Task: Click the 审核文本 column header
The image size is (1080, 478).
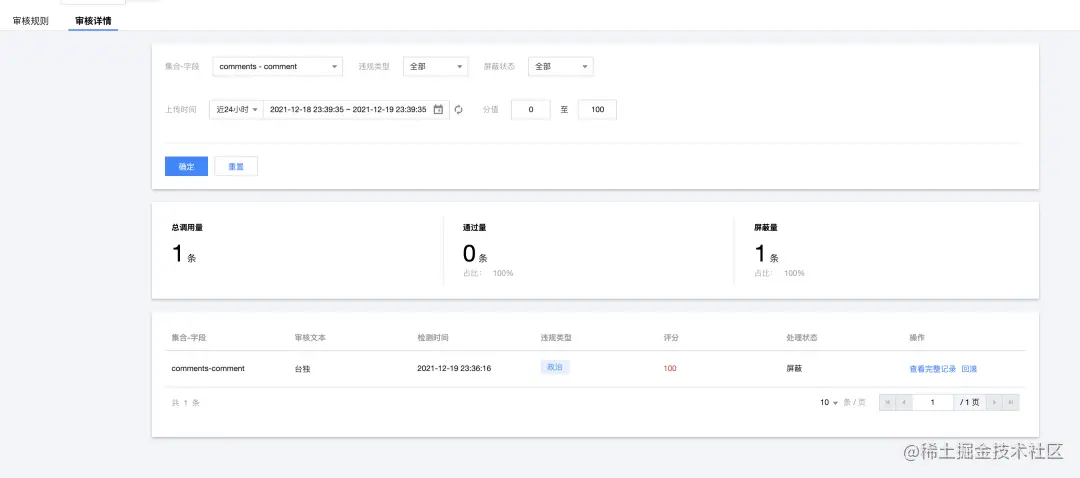Action: 310,338
